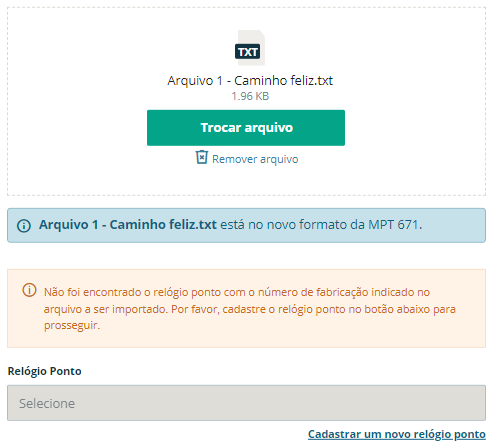
Task: Open Cadastrar um novo relógio ponto link
Action: click(x=397, y=434)
